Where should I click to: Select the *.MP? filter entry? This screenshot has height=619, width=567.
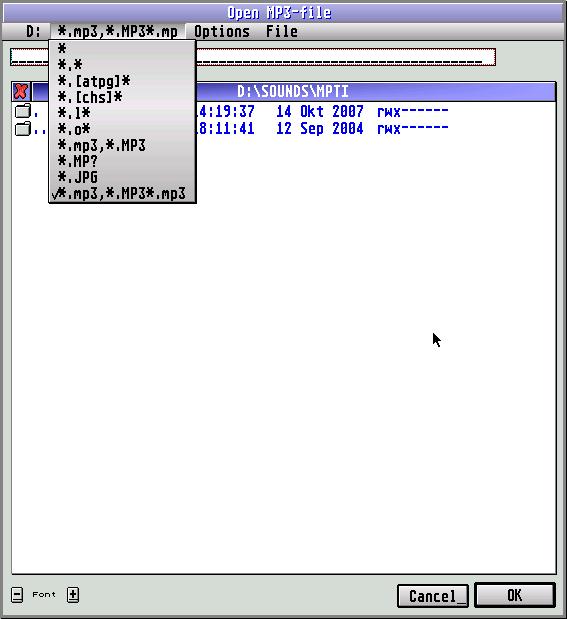122,161
